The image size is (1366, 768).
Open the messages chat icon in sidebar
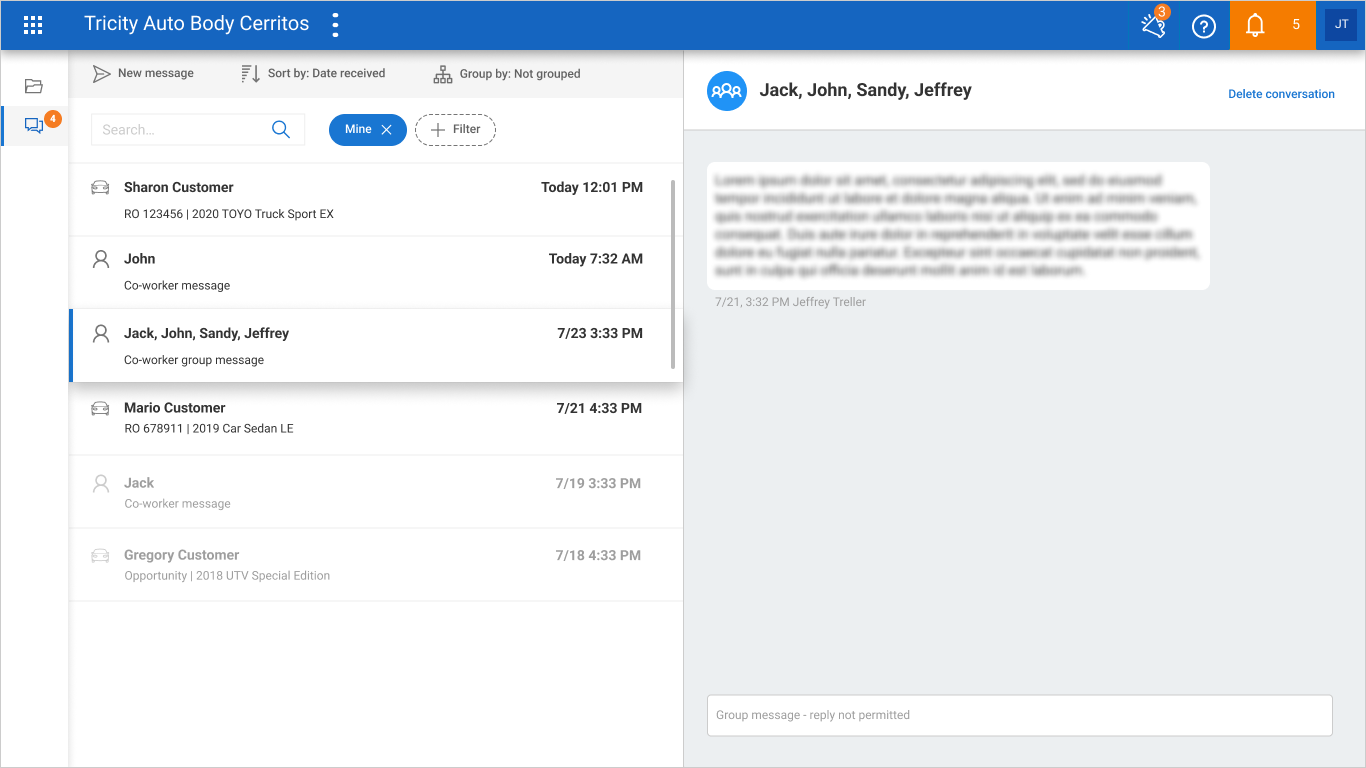34,126
